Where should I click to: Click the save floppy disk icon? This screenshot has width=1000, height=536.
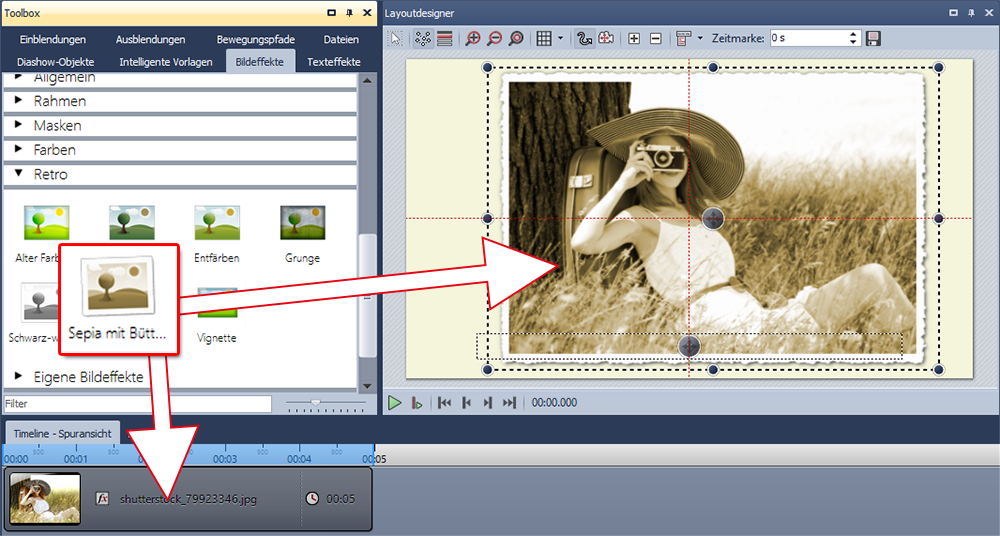(873, 38)
